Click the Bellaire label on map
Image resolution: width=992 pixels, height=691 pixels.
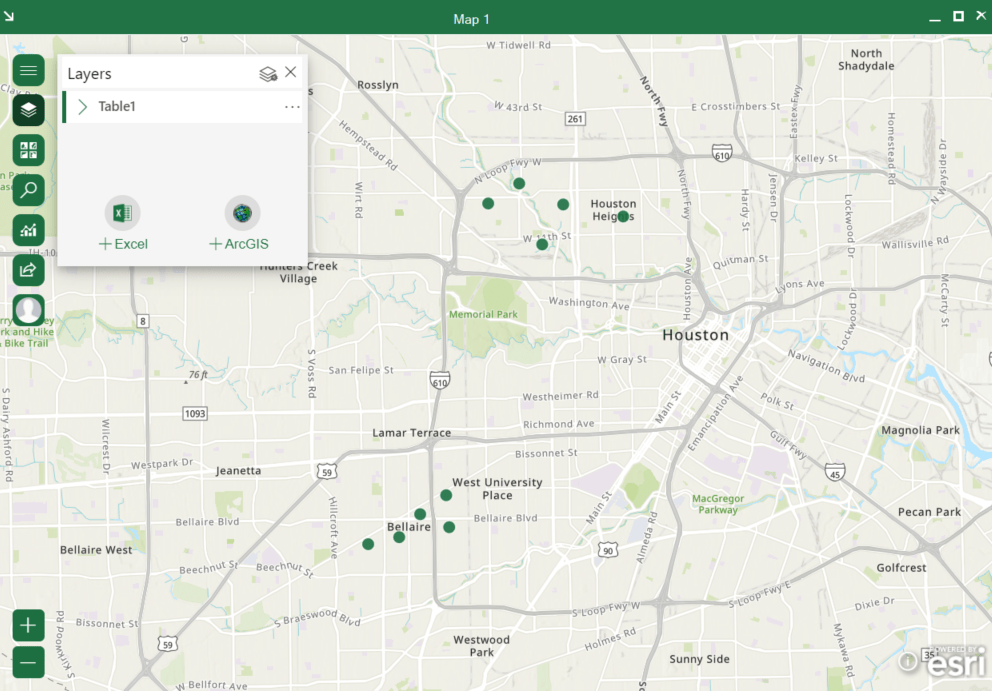pyautogui.click(x=409, y=526)
